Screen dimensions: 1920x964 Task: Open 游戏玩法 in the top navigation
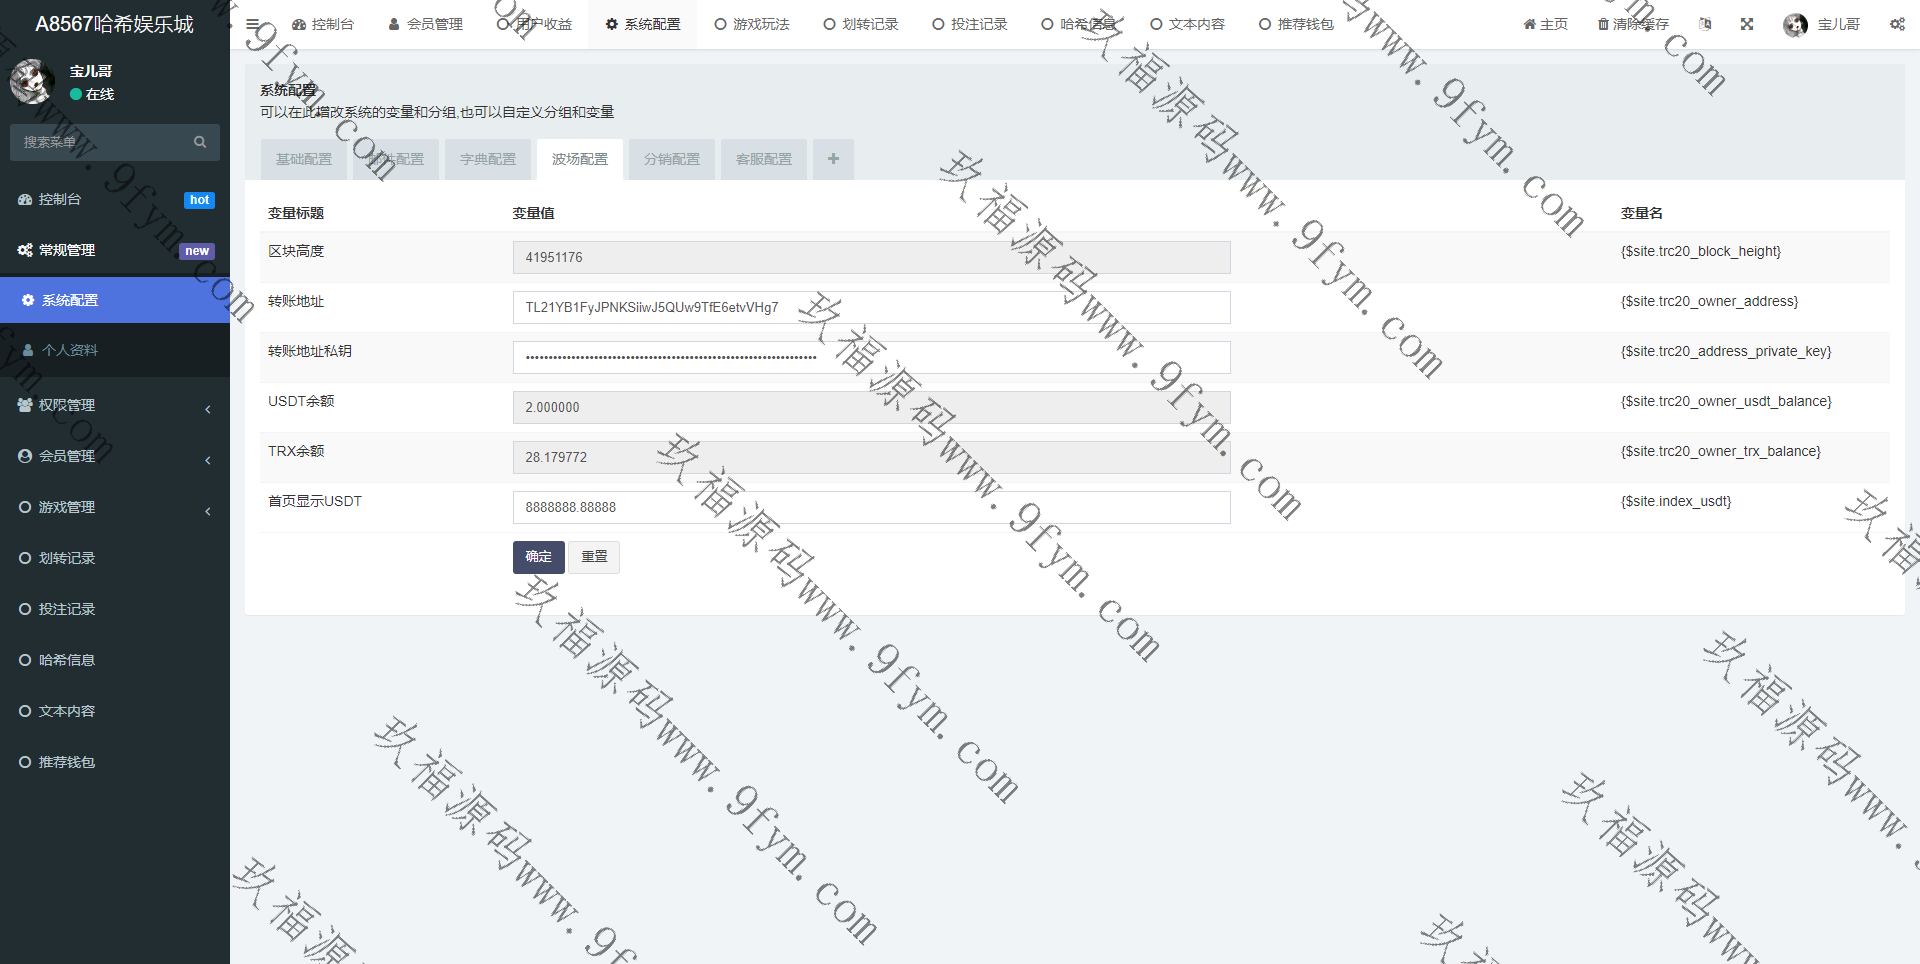click(x=752, y=24)
